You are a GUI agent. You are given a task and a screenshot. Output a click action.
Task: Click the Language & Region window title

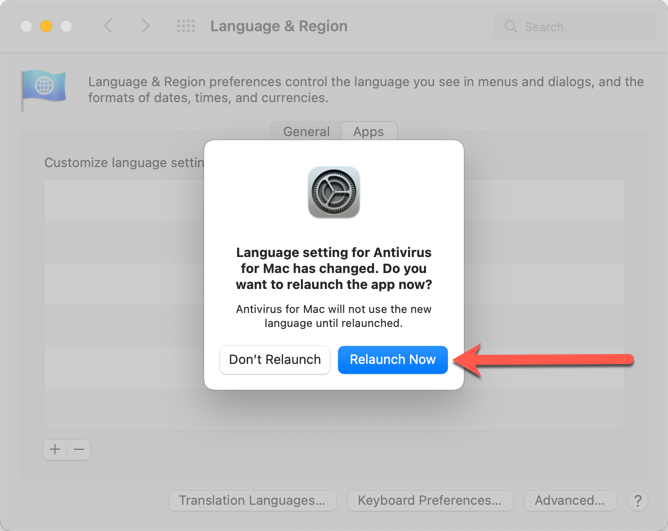tap(279, 26)
